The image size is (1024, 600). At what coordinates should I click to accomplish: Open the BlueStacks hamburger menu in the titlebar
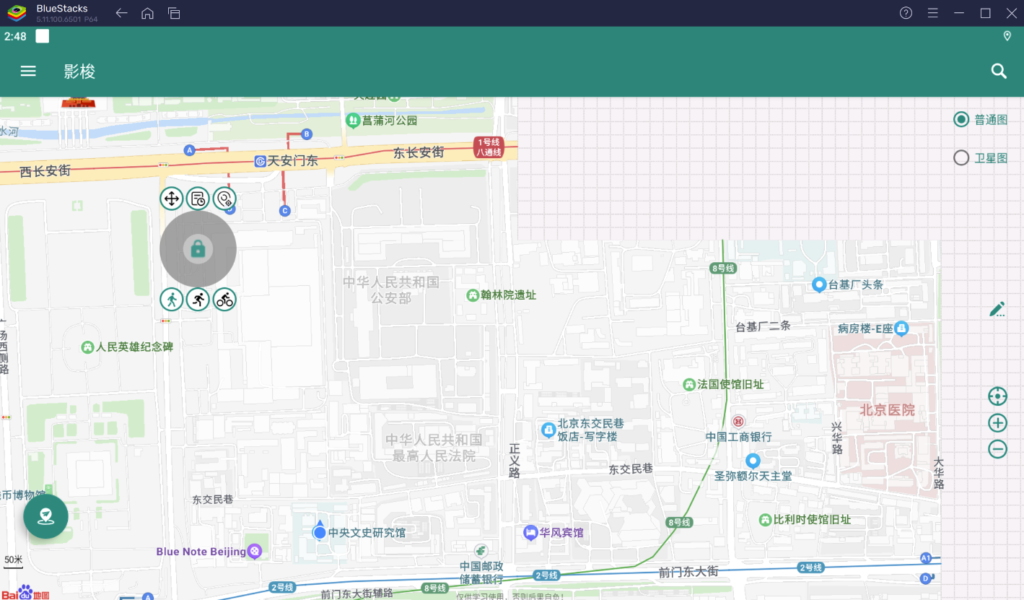[934, 13]
